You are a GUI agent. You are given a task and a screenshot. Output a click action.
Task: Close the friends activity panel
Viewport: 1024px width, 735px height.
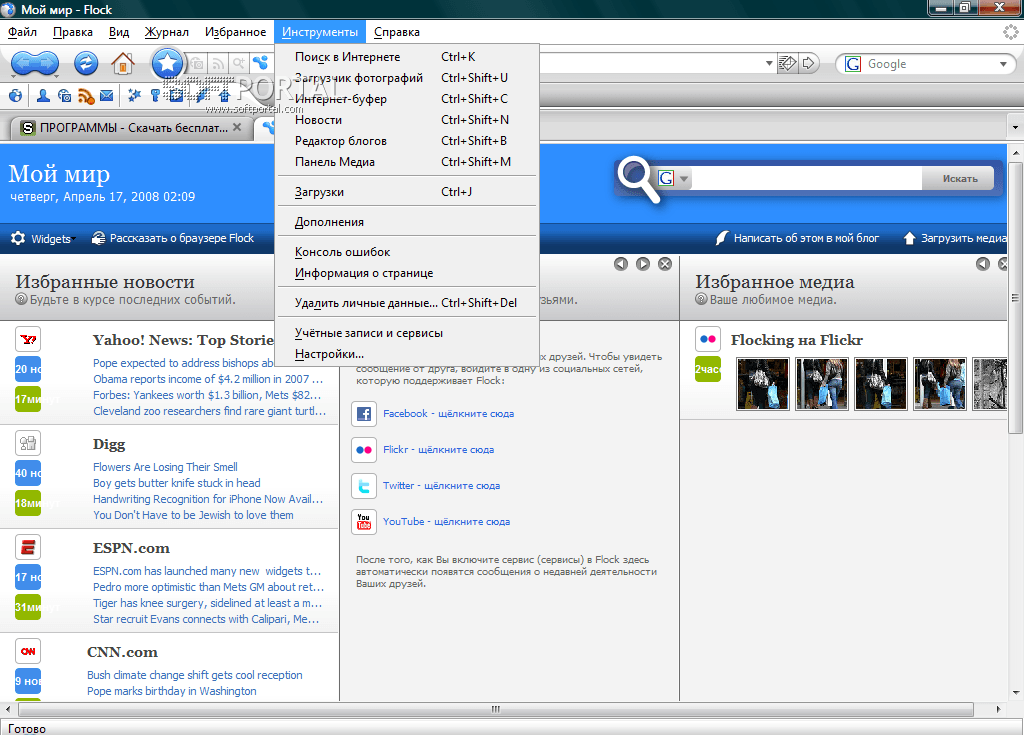[665, 264]
